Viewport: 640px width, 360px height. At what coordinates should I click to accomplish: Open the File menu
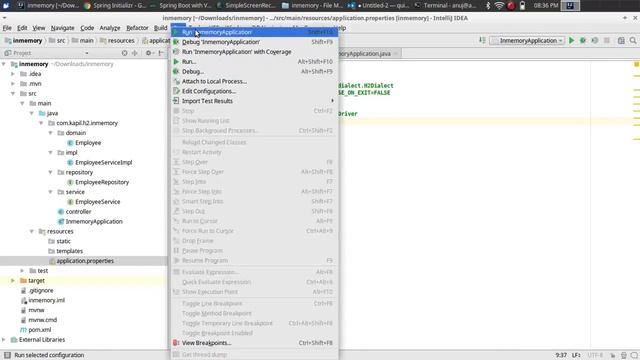[7, 28]
